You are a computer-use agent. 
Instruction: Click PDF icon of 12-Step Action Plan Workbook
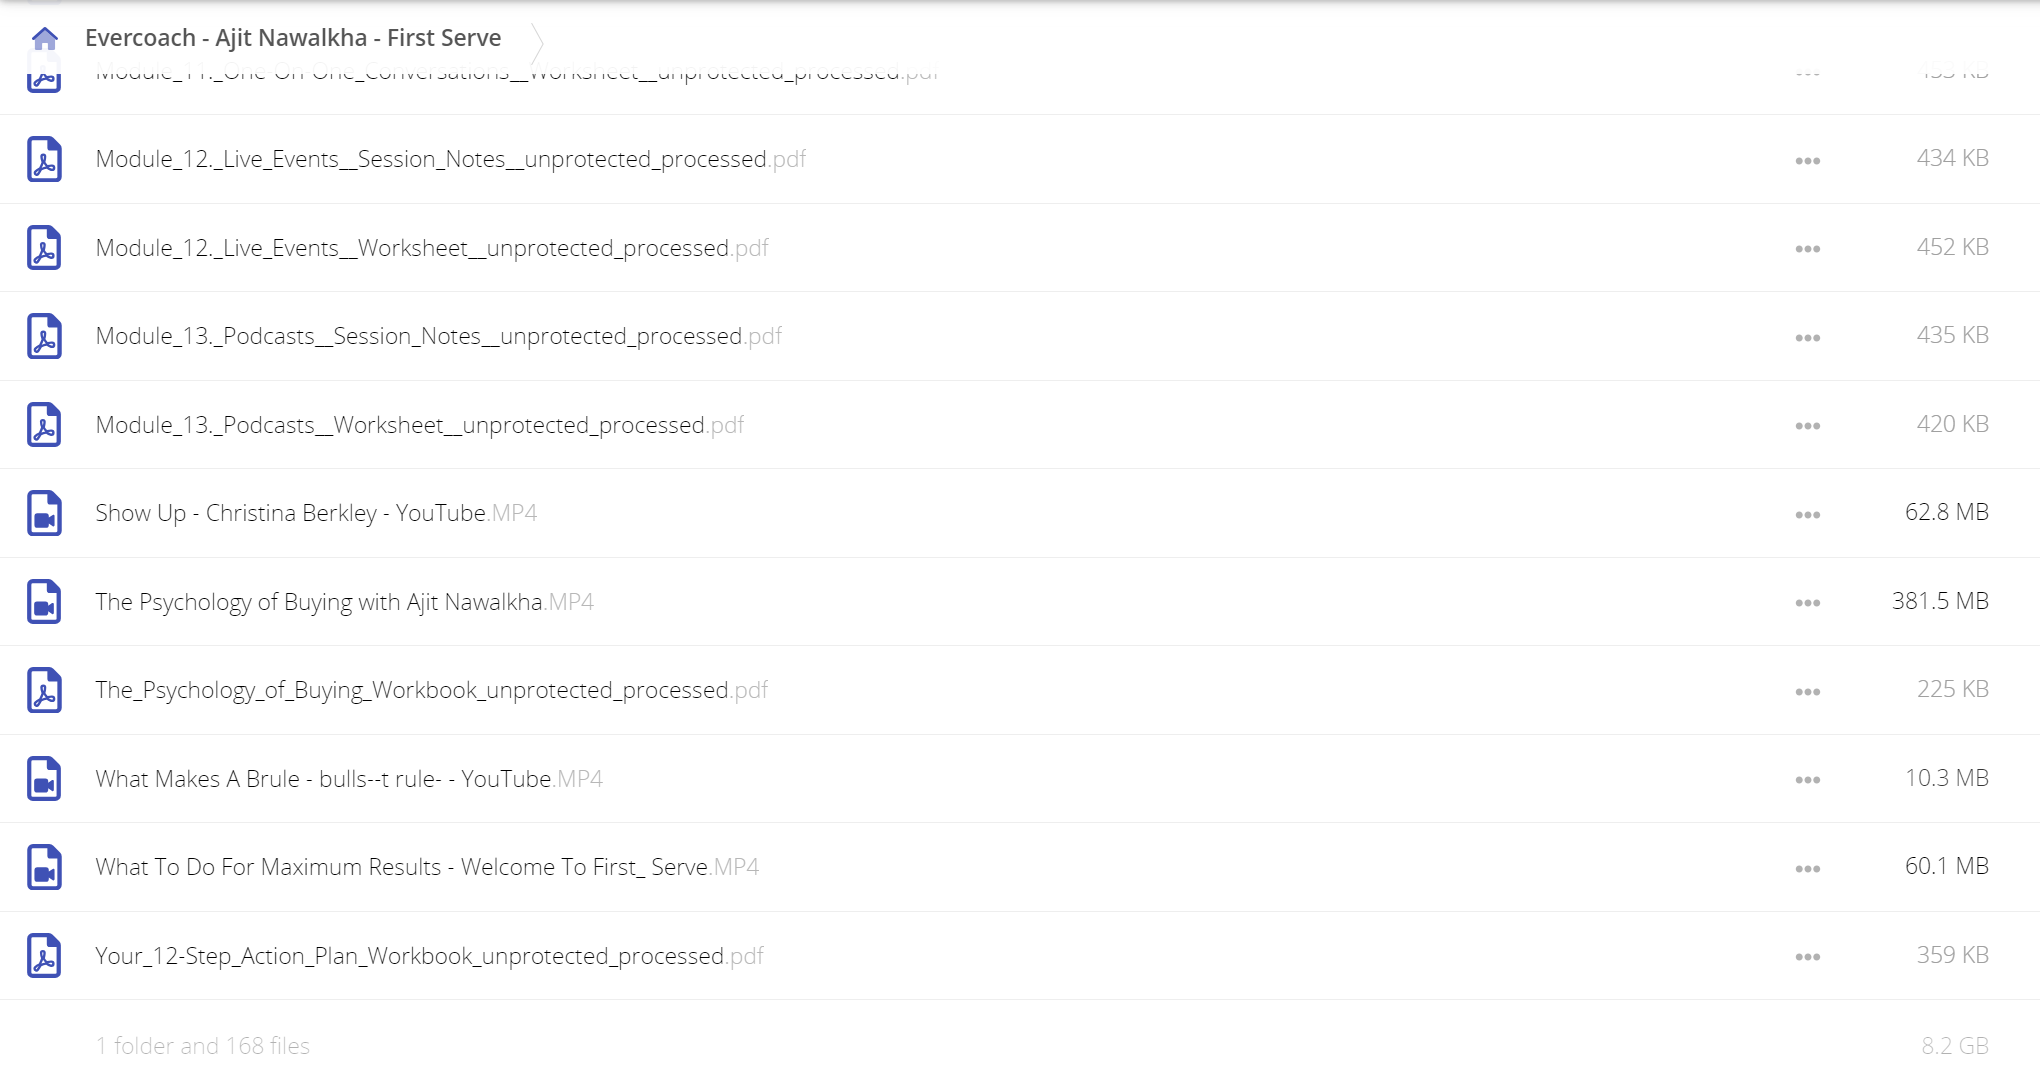pos(44,956)
